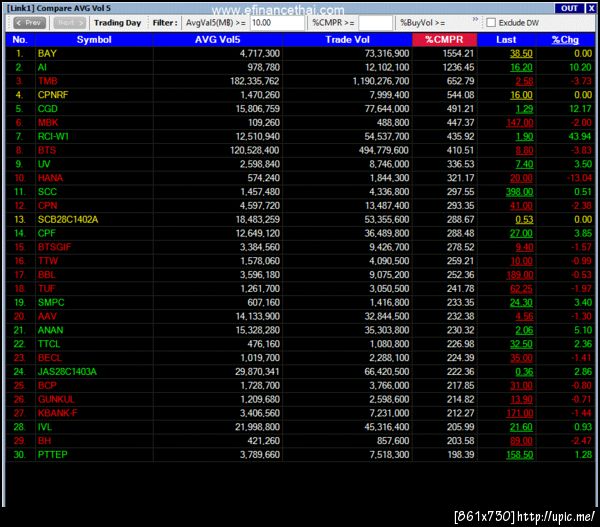The width and height of the screenshot is (600, 527).
Task: Select the TMB symbol
Action: (x=47, y=81)
